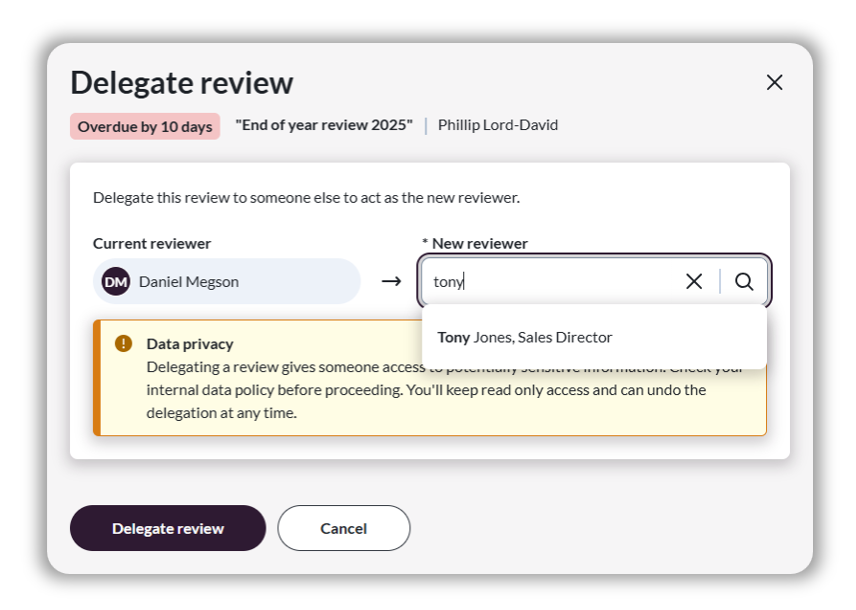This screenshot has height=610, width=856.
Task: Click the magnifier search icon
Action: 744,282
